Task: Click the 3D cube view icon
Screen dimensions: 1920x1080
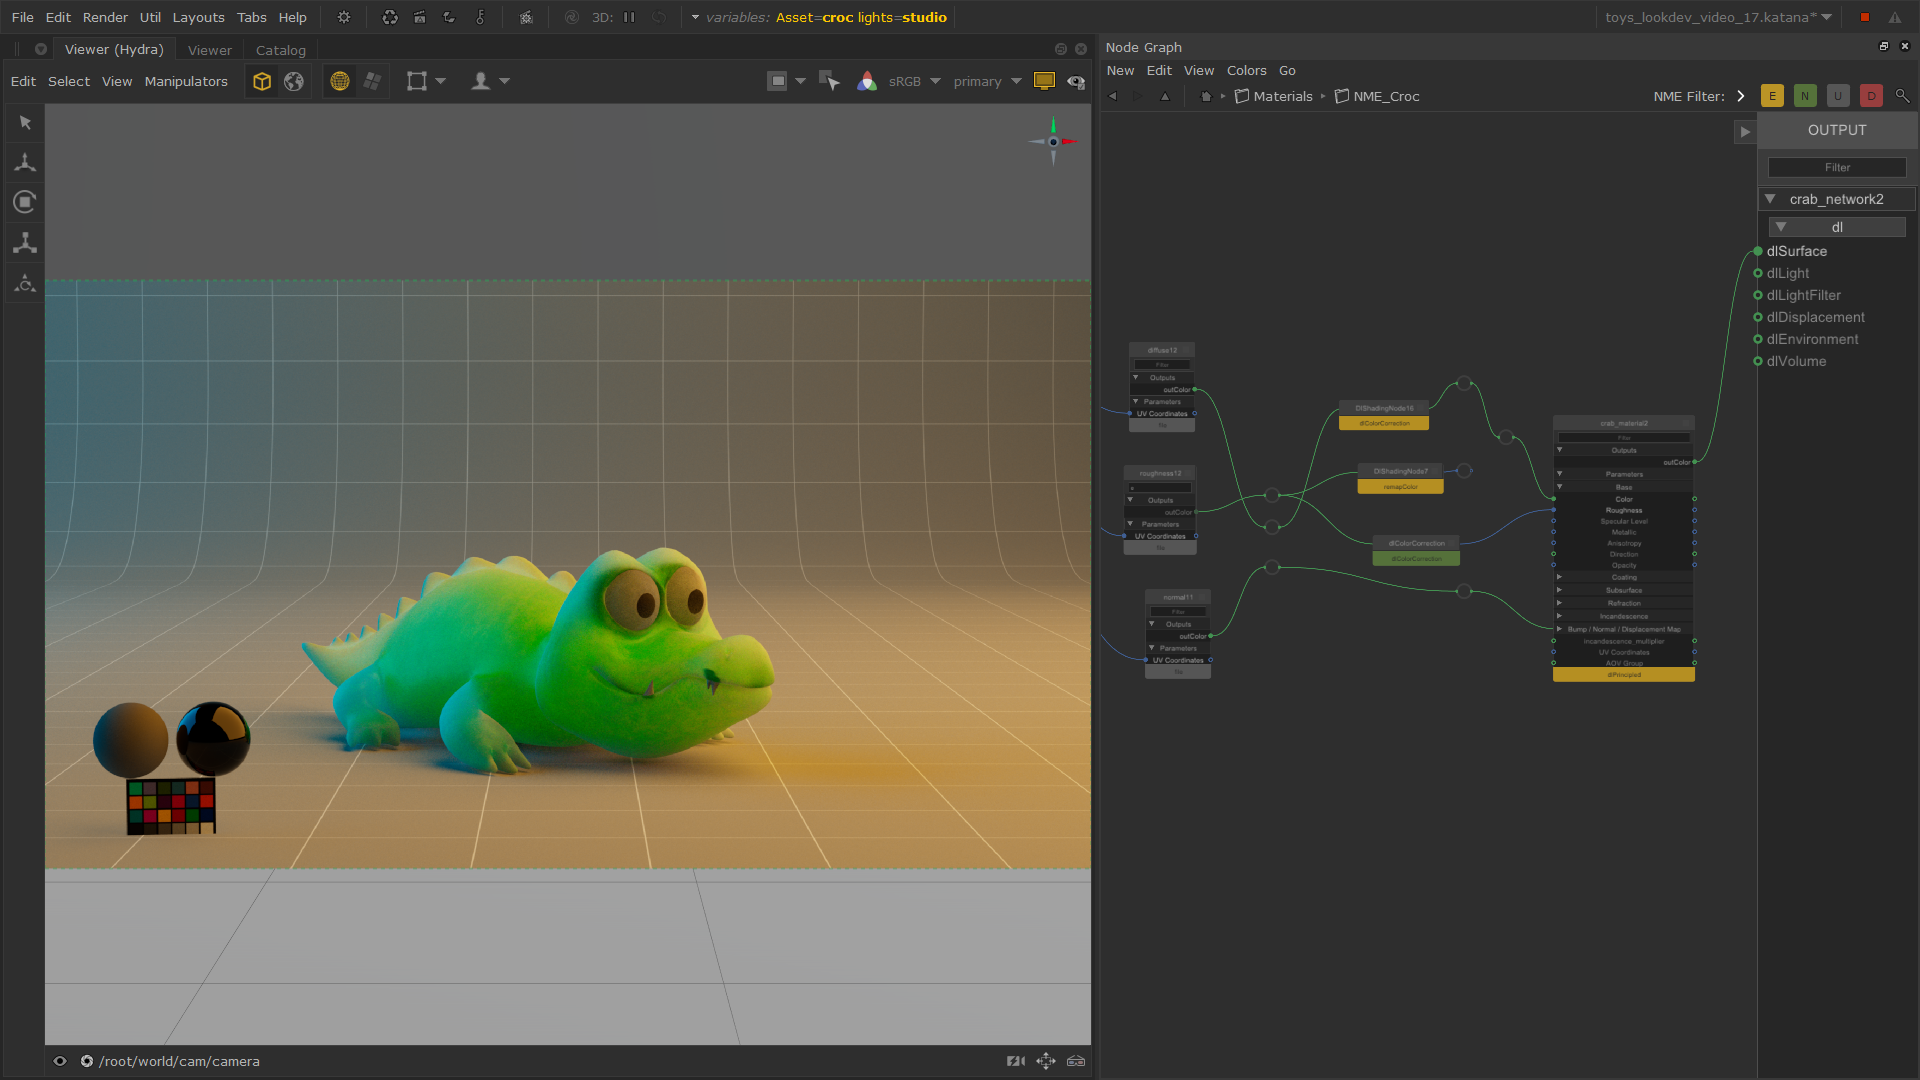Action: [262, 82]
